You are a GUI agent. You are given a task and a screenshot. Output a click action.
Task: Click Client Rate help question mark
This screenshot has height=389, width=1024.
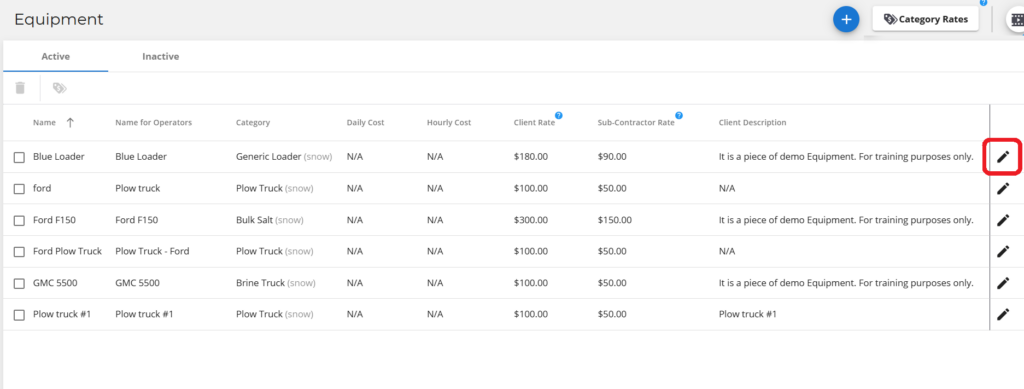(558, 116)
